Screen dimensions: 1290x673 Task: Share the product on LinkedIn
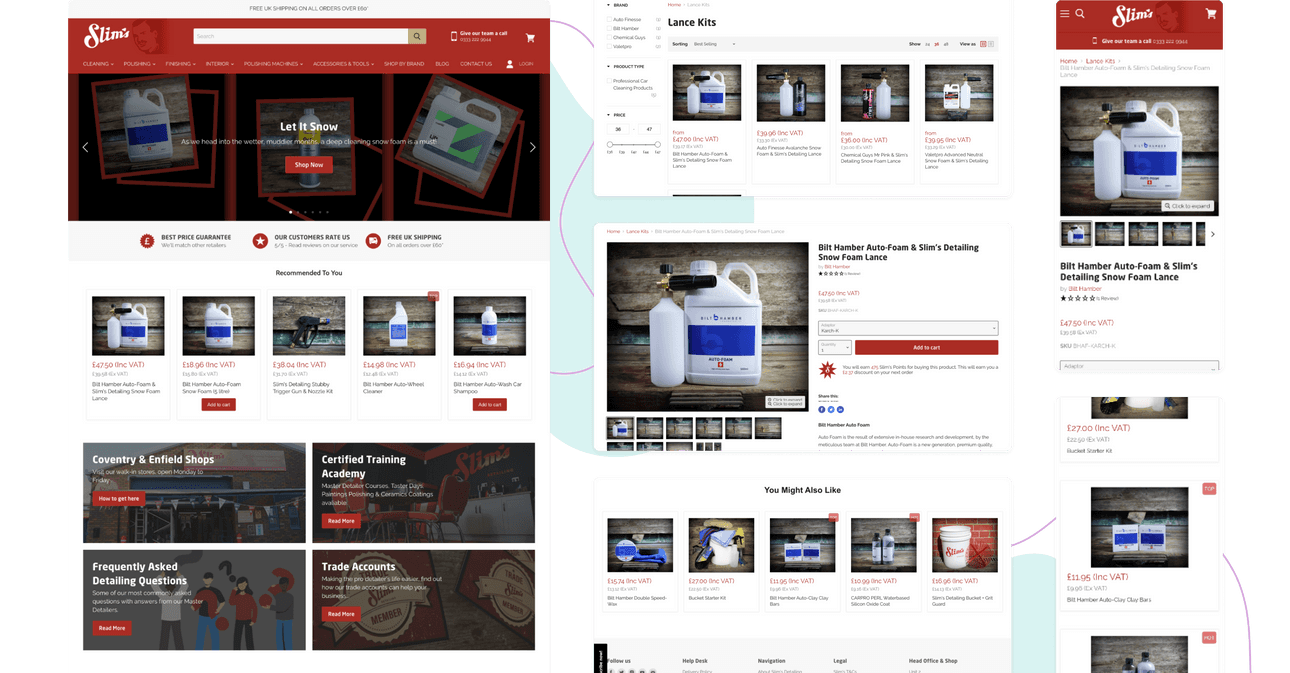pyautogui.click(x=840, y=409)
